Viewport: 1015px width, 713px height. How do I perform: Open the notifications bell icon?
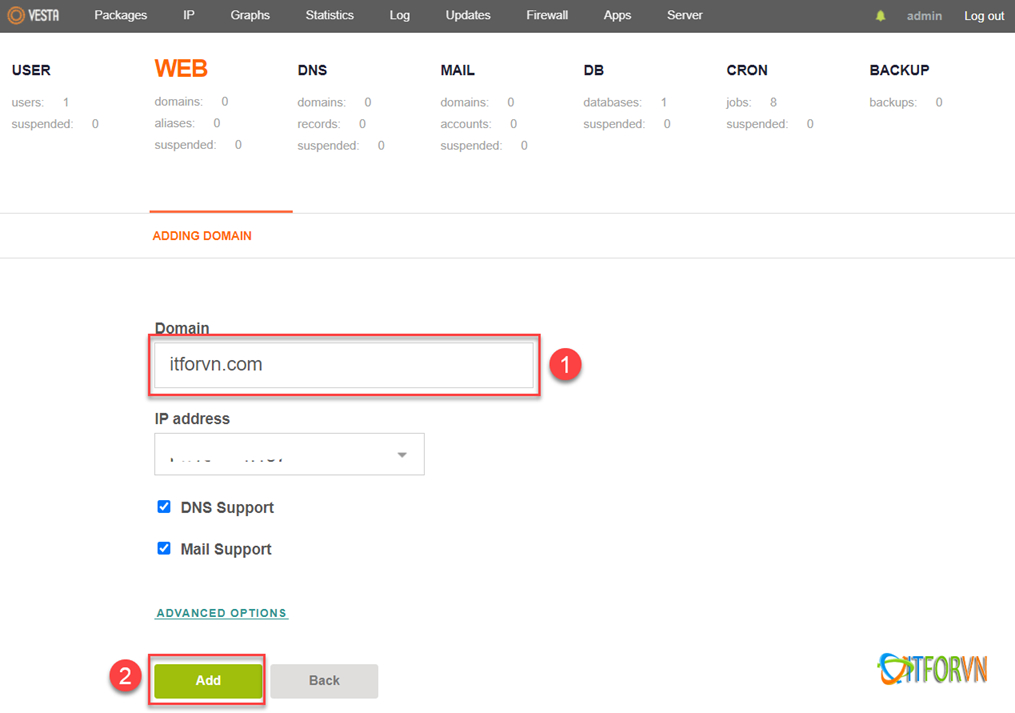881,16
